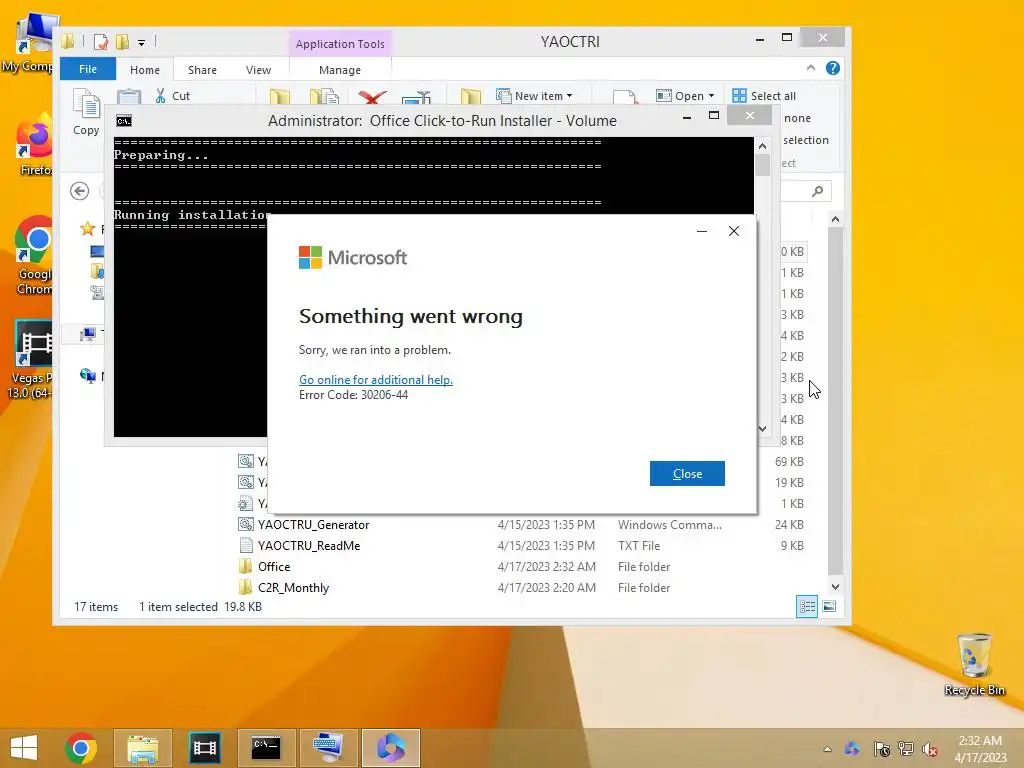This screenshot has width=1024, height=768.
Task: Select the YAOCTRU_Generator file
Action: 313,524
